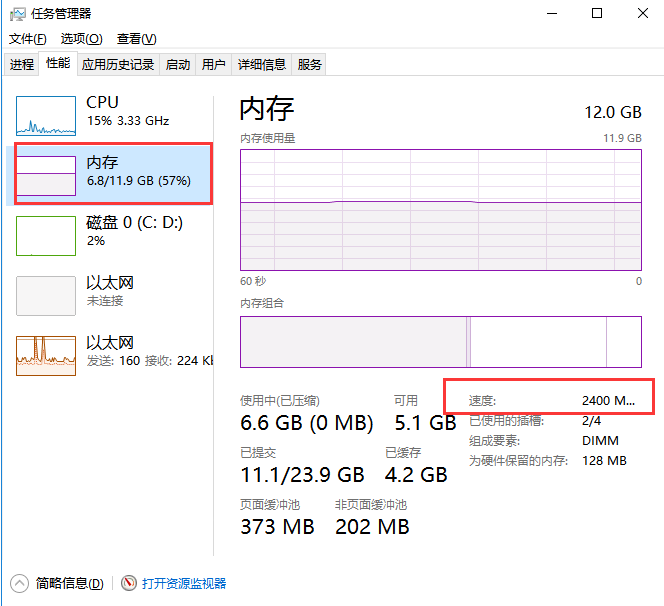Image resolution: width=664 pixels, height=606 pixels.
Task: Select the CPU performance graph thumbnail
Action: pos(46,116)
